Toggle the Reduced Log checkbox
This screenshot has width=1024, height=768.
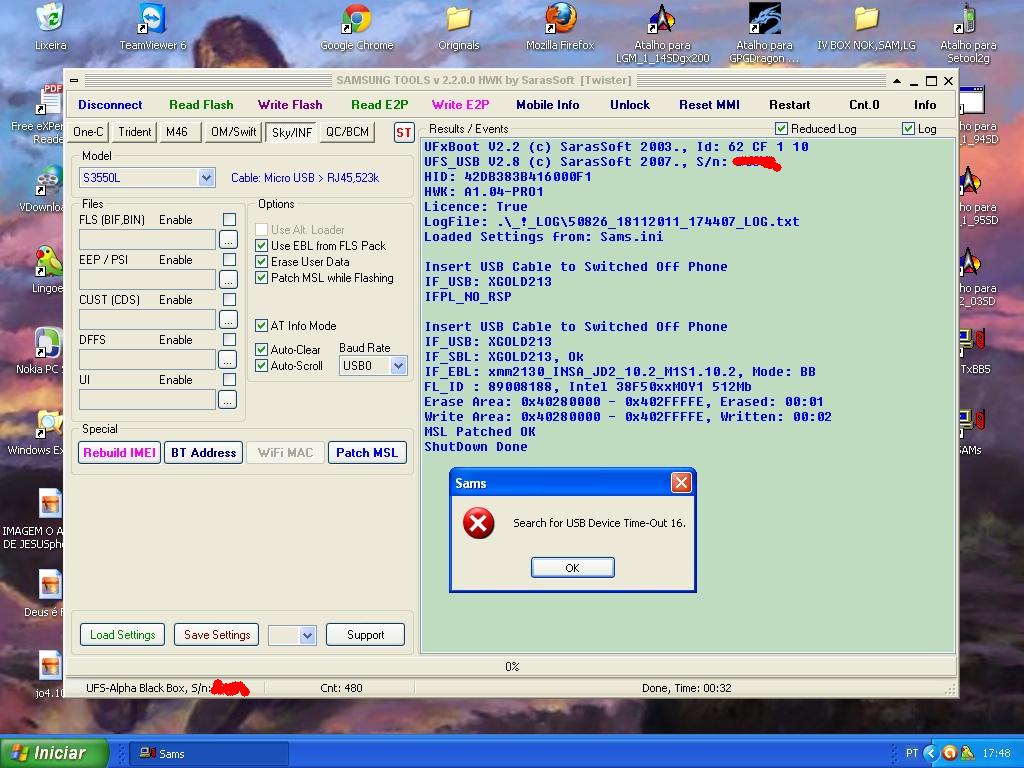tap(781, 129)
